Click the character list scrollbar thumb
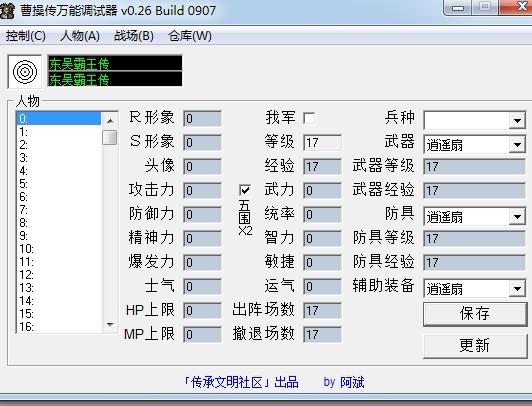 [x=110, y=137]
